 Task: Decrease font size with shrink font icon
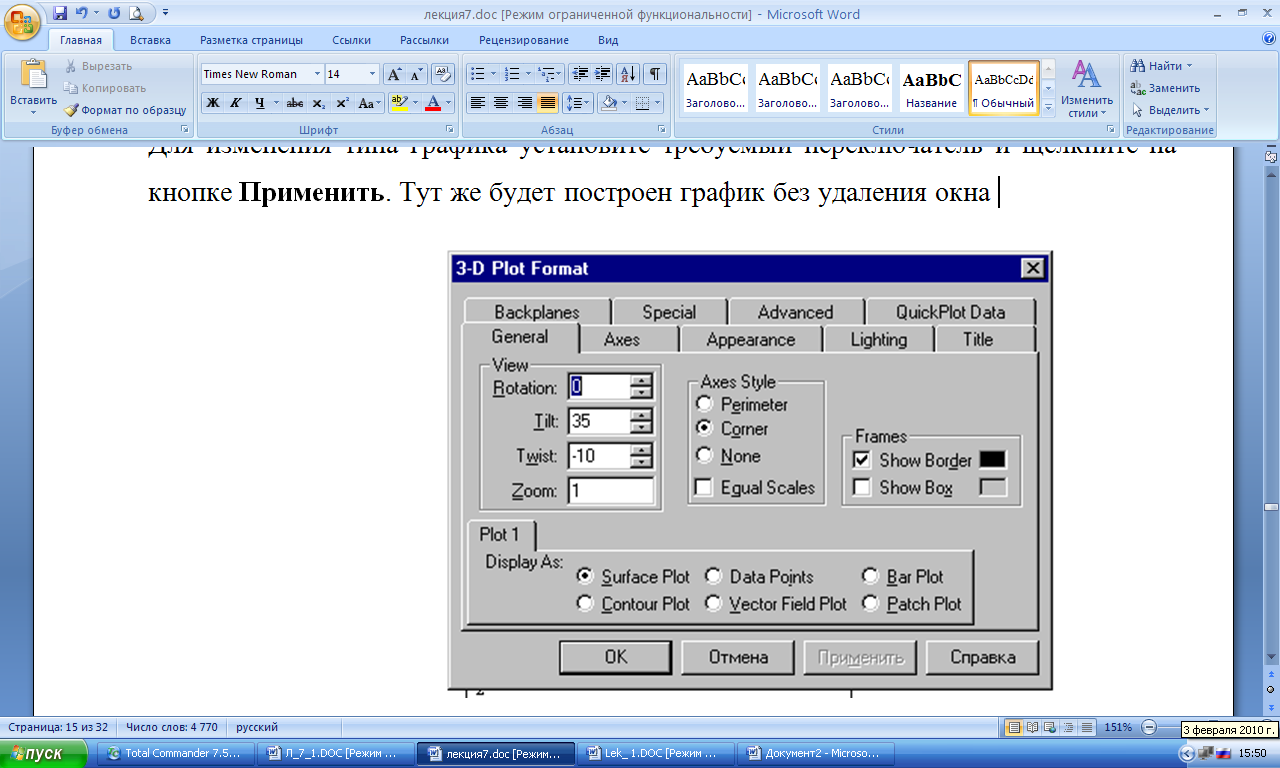click(416, 74)
